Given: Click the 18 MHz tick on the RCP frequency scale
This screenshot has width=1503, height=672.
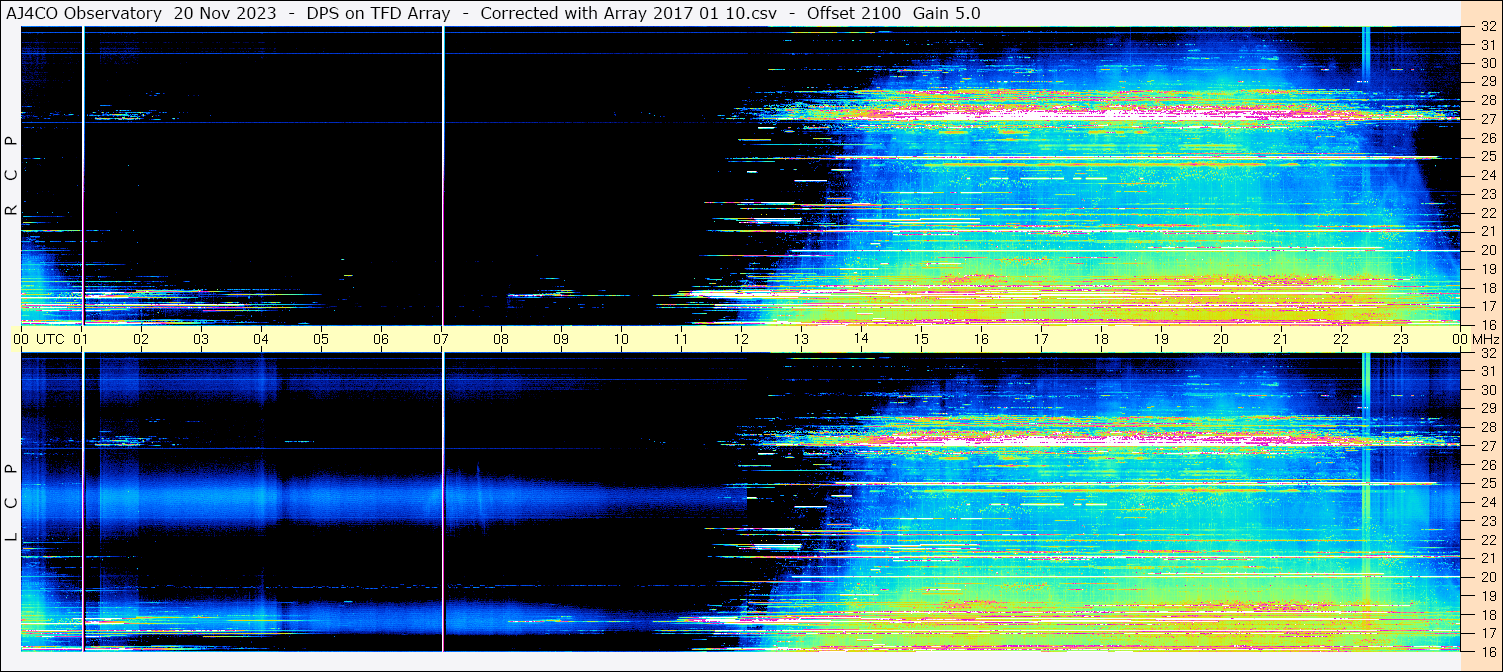Looking at the screenshot, I should pos(1488,287).
